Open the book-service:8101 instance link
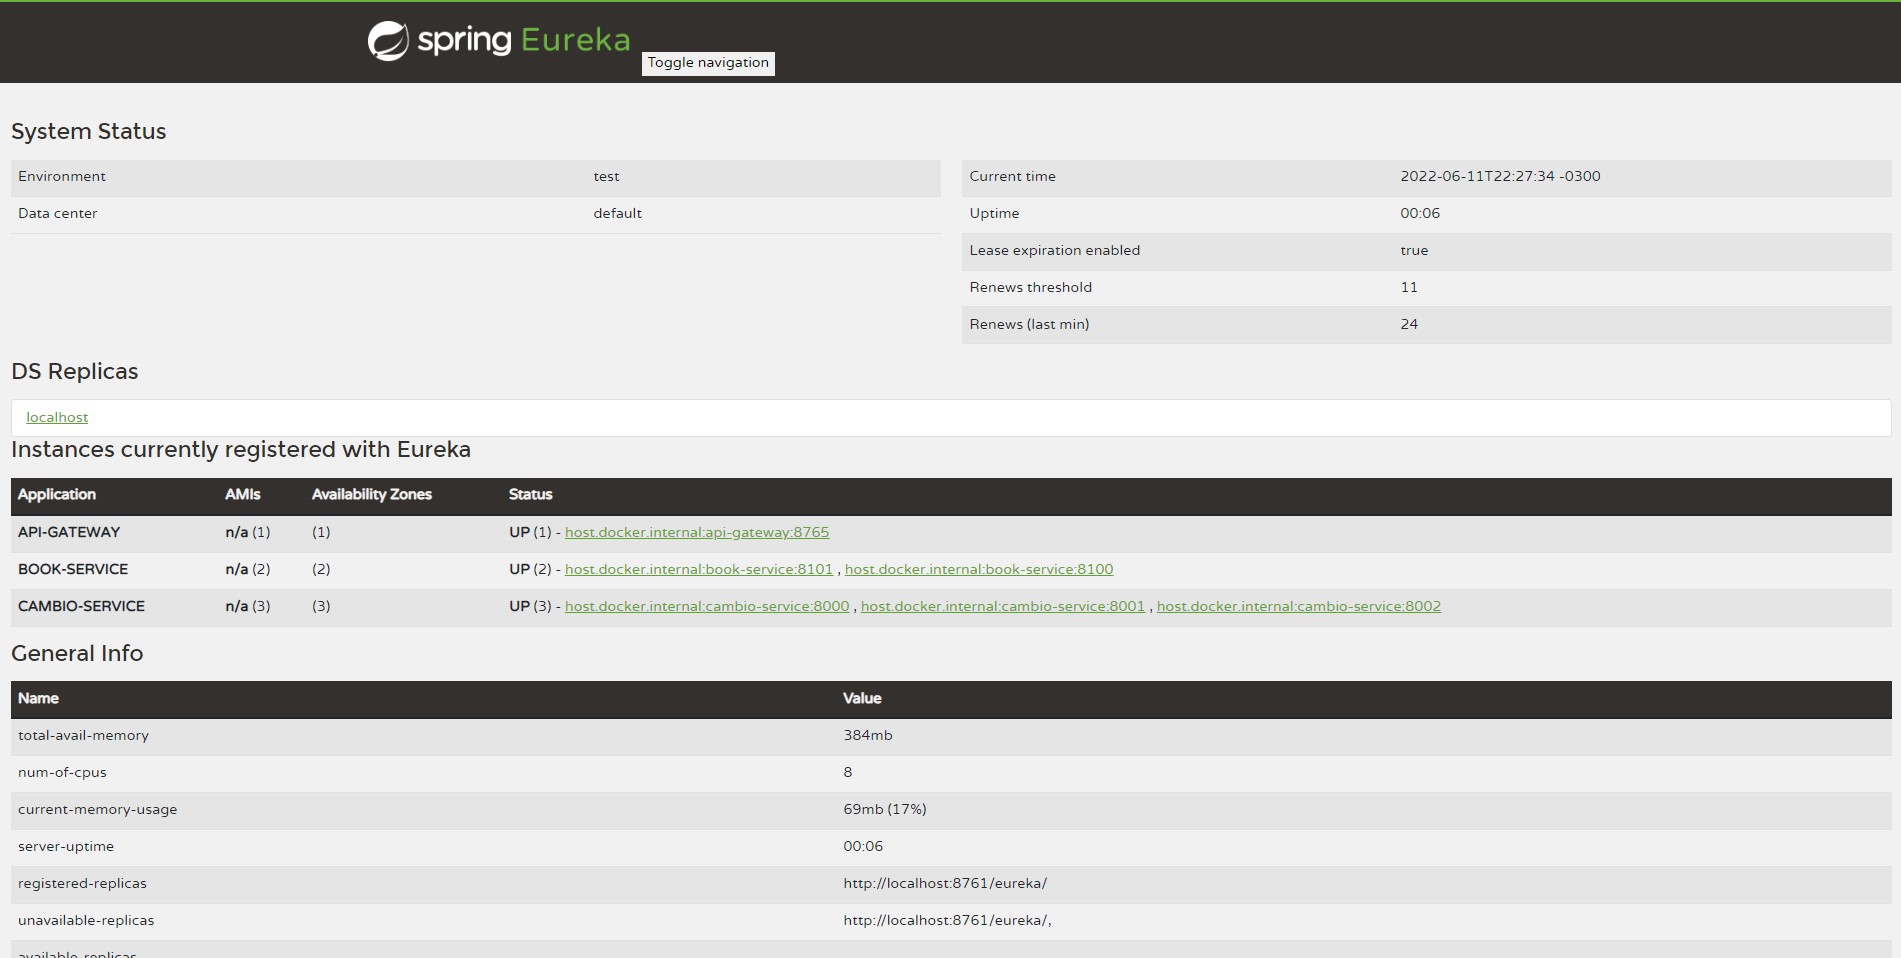This screenshot has height=958, width=1901. tap(699, 569)
